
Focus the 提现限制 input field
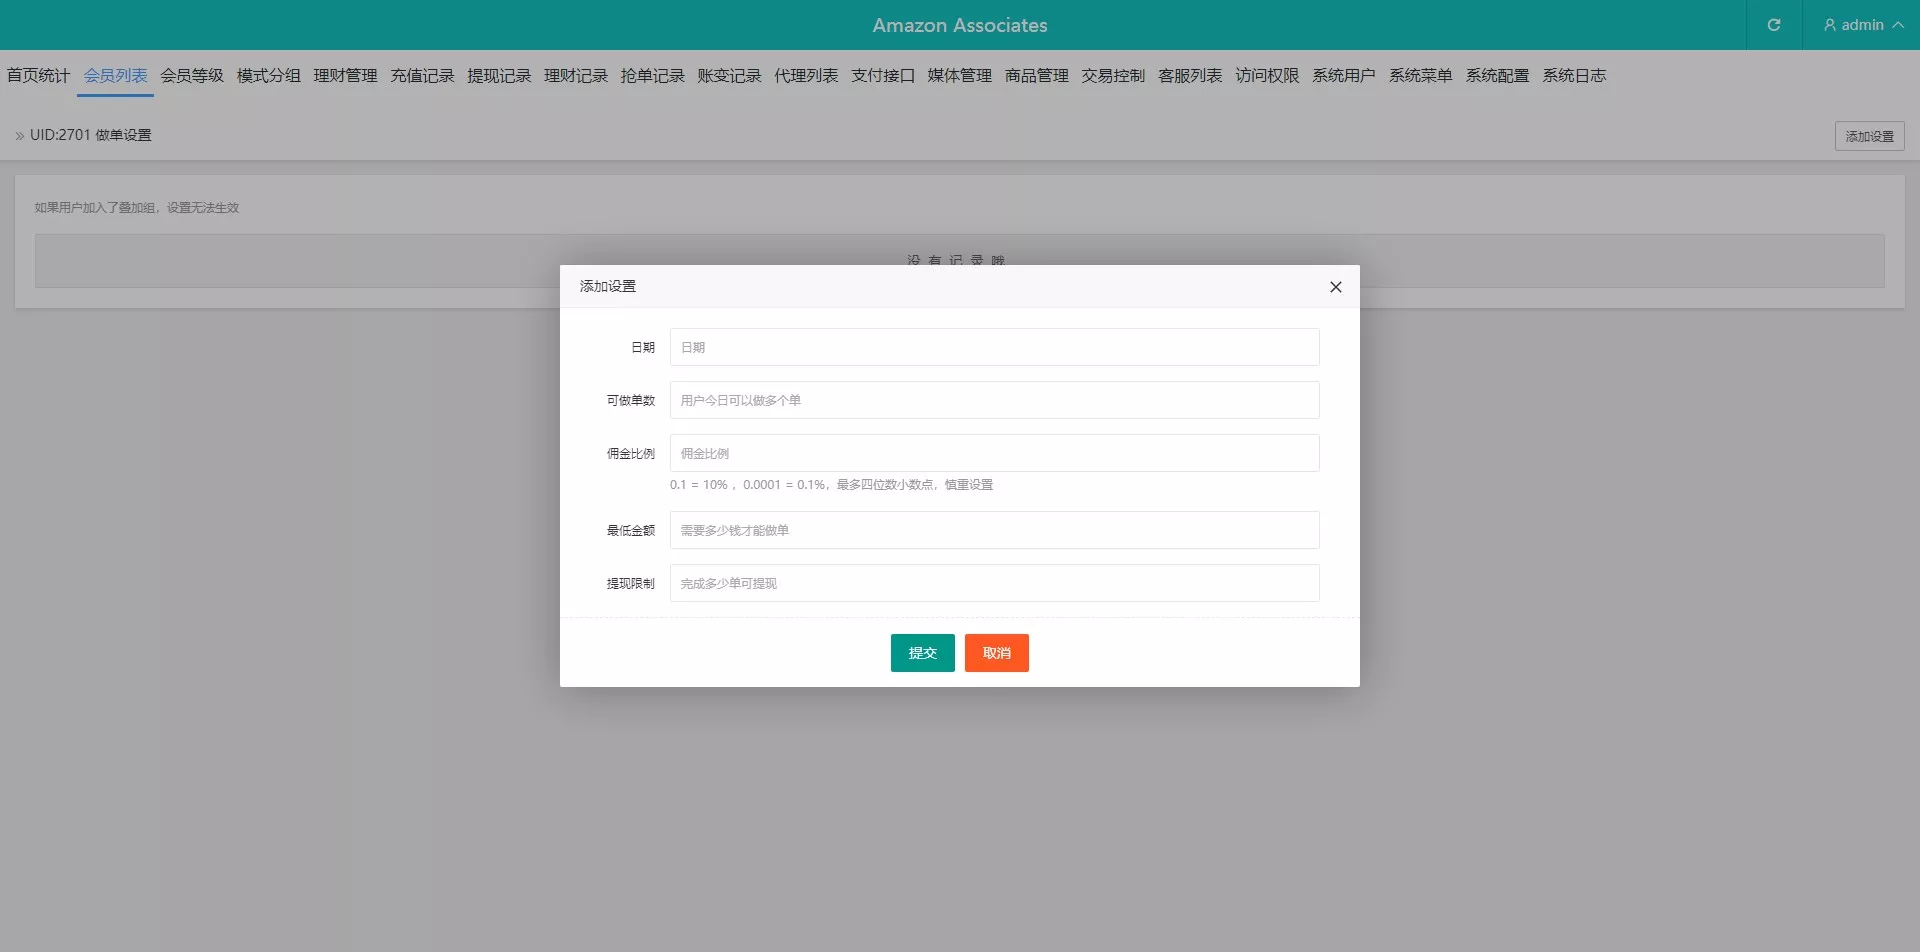tap(994, 583)
